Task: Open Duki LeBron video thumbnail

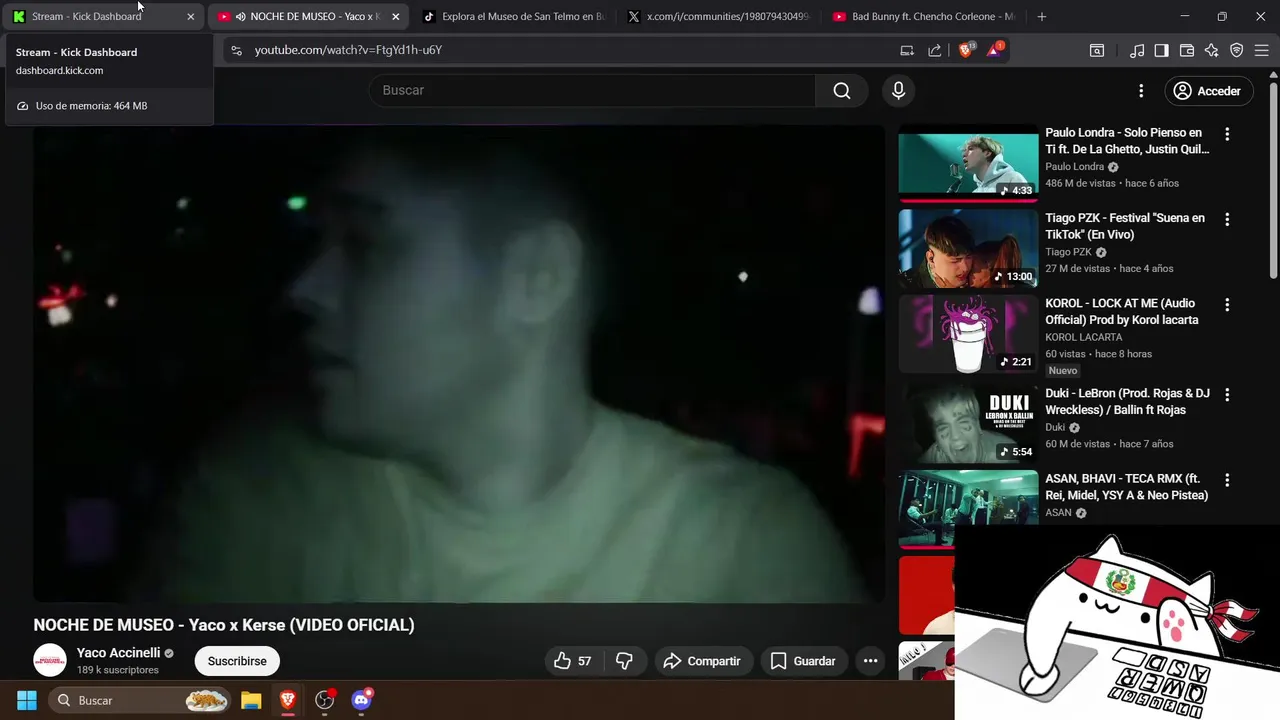Action: point(968,424)
